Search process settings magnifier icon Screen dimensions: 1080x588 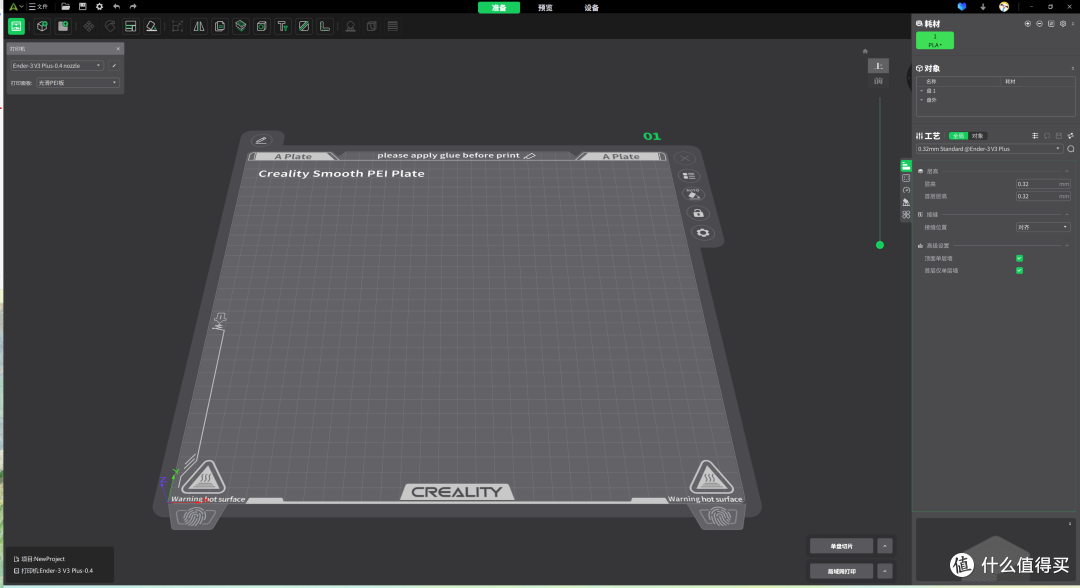(1070, 149)
